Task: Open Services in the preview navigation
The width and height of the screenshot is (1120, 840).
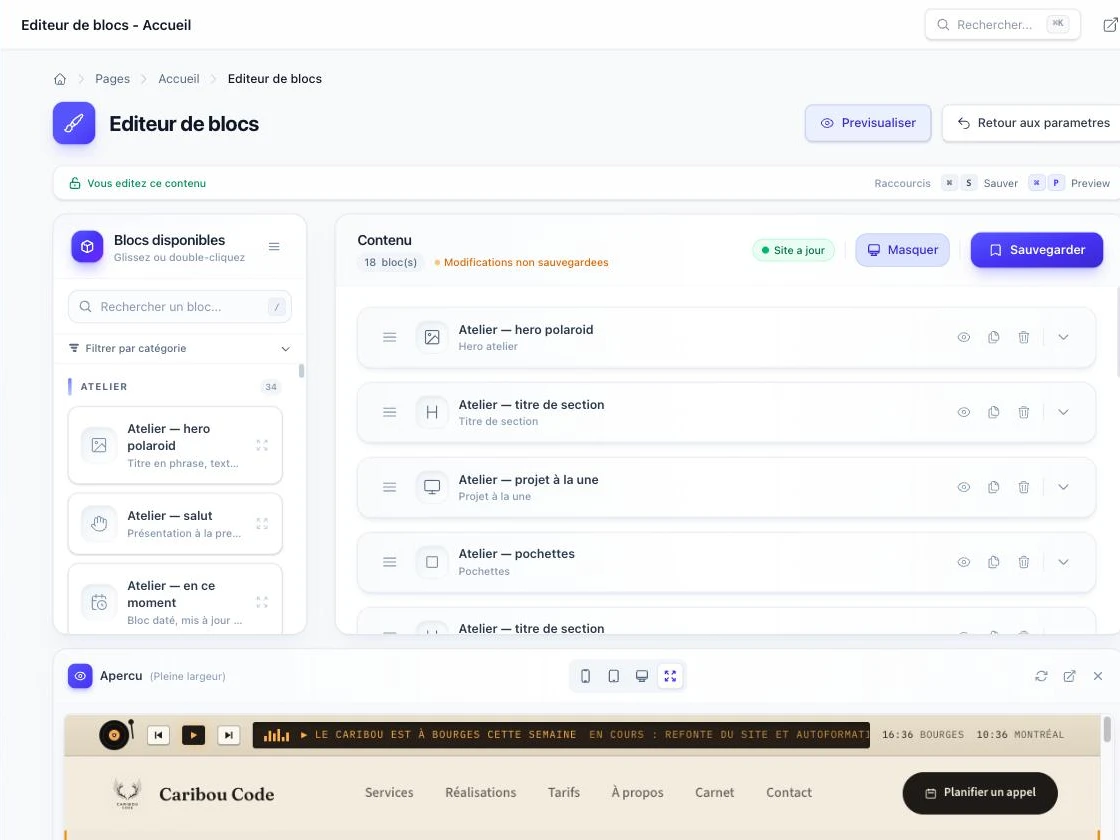Action: click(389, 792)
